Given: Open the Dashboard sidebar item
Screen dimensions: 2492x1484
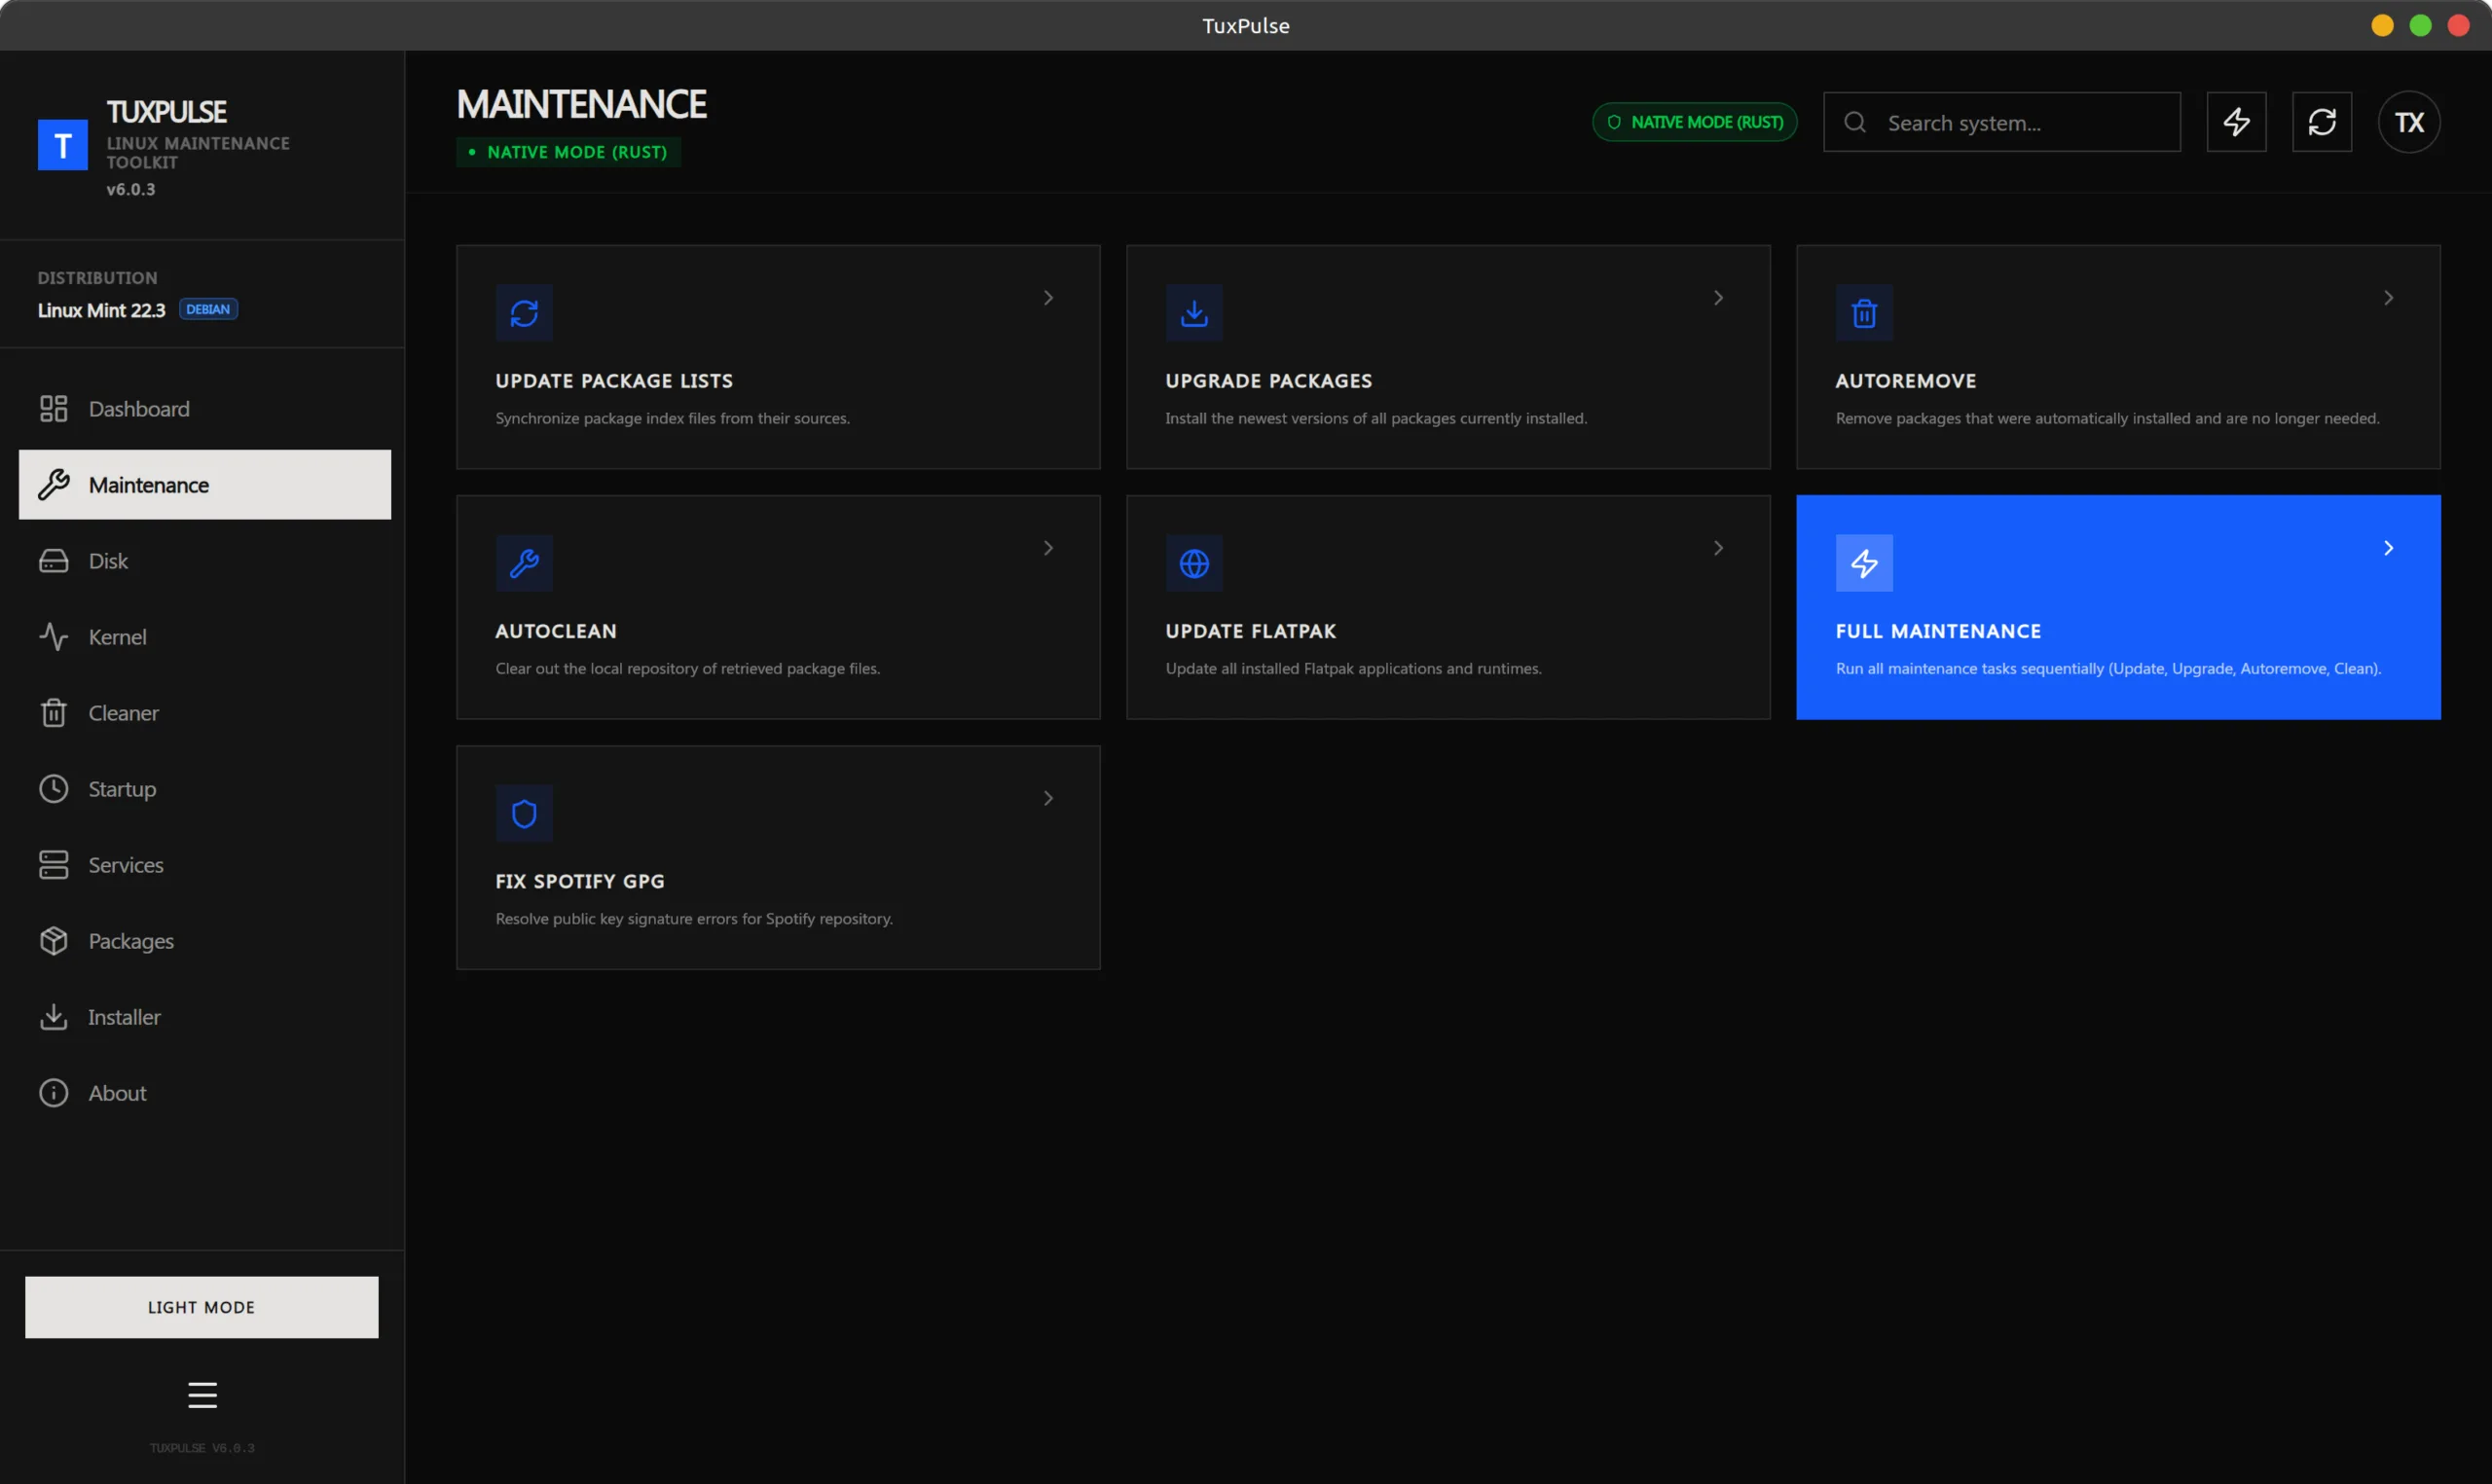Looking at the screenshot, I should 139,409.
